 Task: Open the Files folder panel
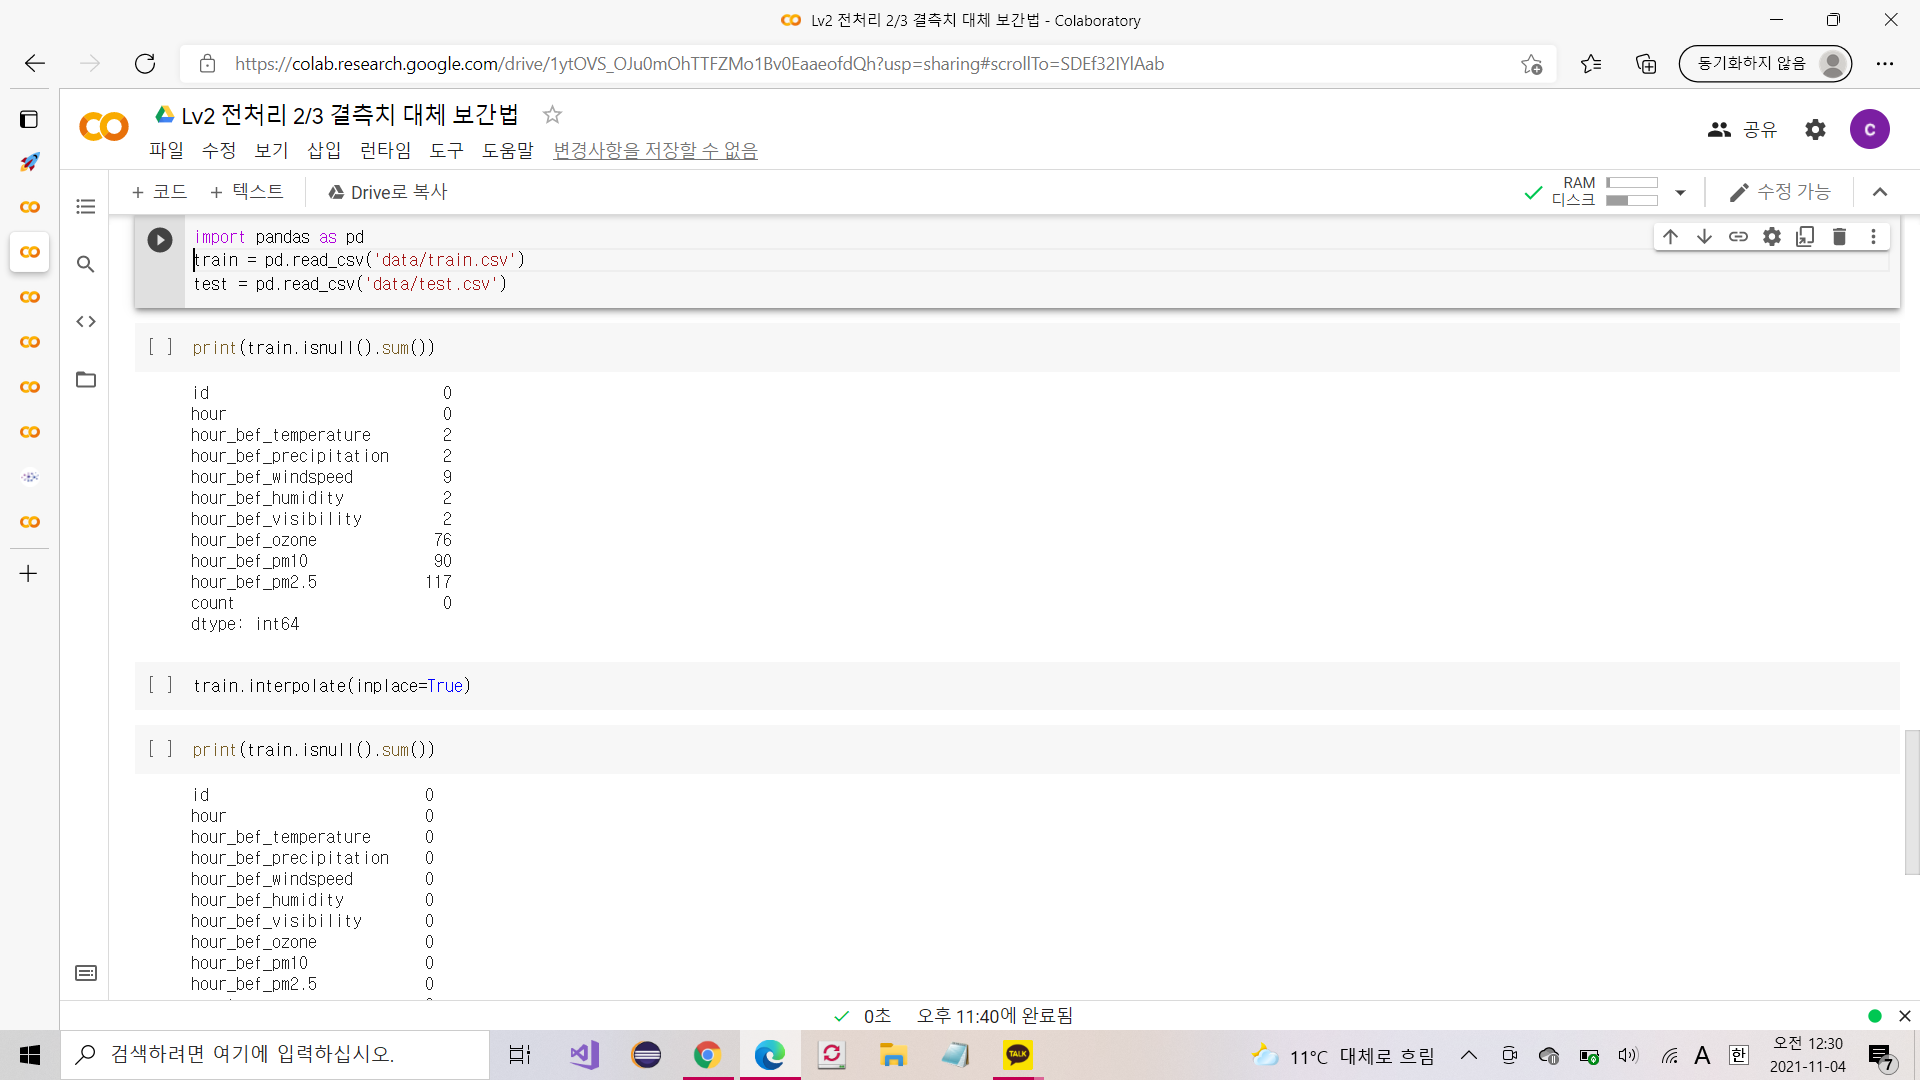[x=86, y=380]
